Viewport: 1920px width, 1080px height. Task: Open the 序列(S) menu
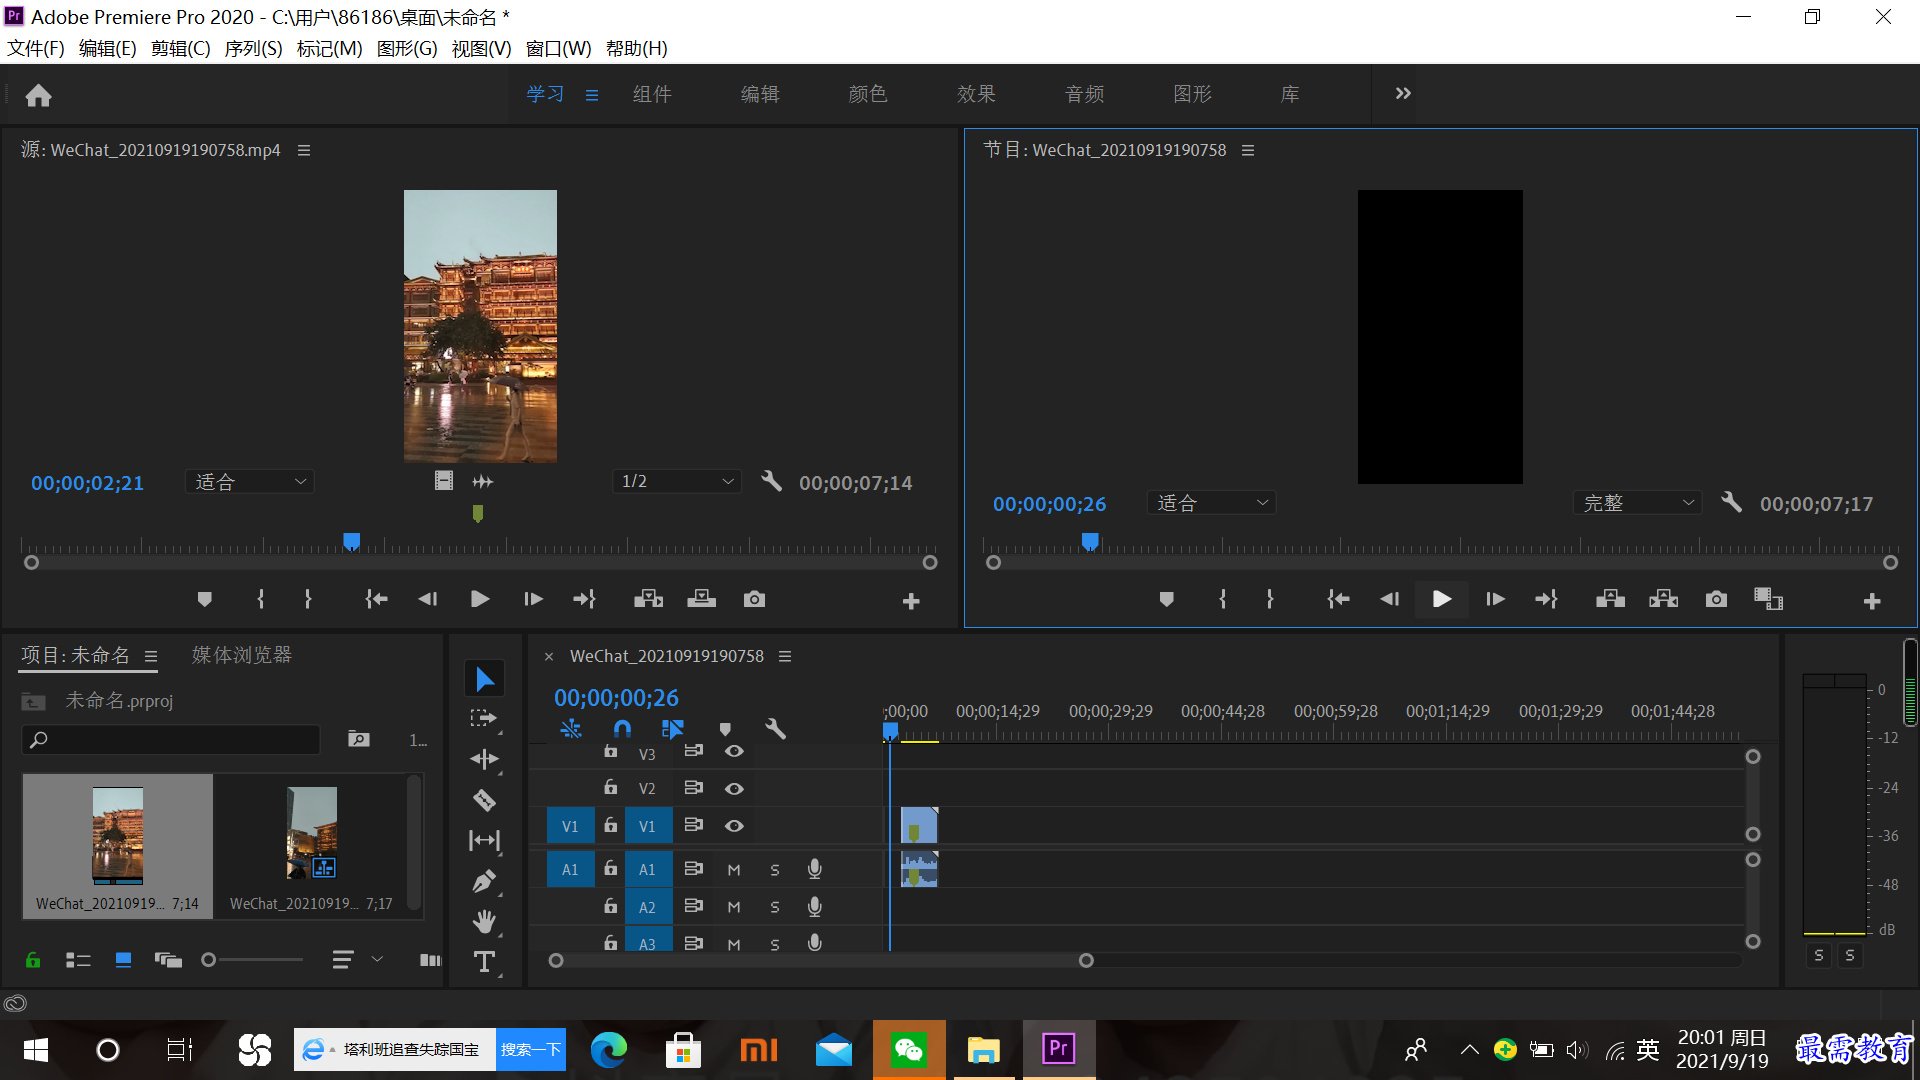point(253,49)
